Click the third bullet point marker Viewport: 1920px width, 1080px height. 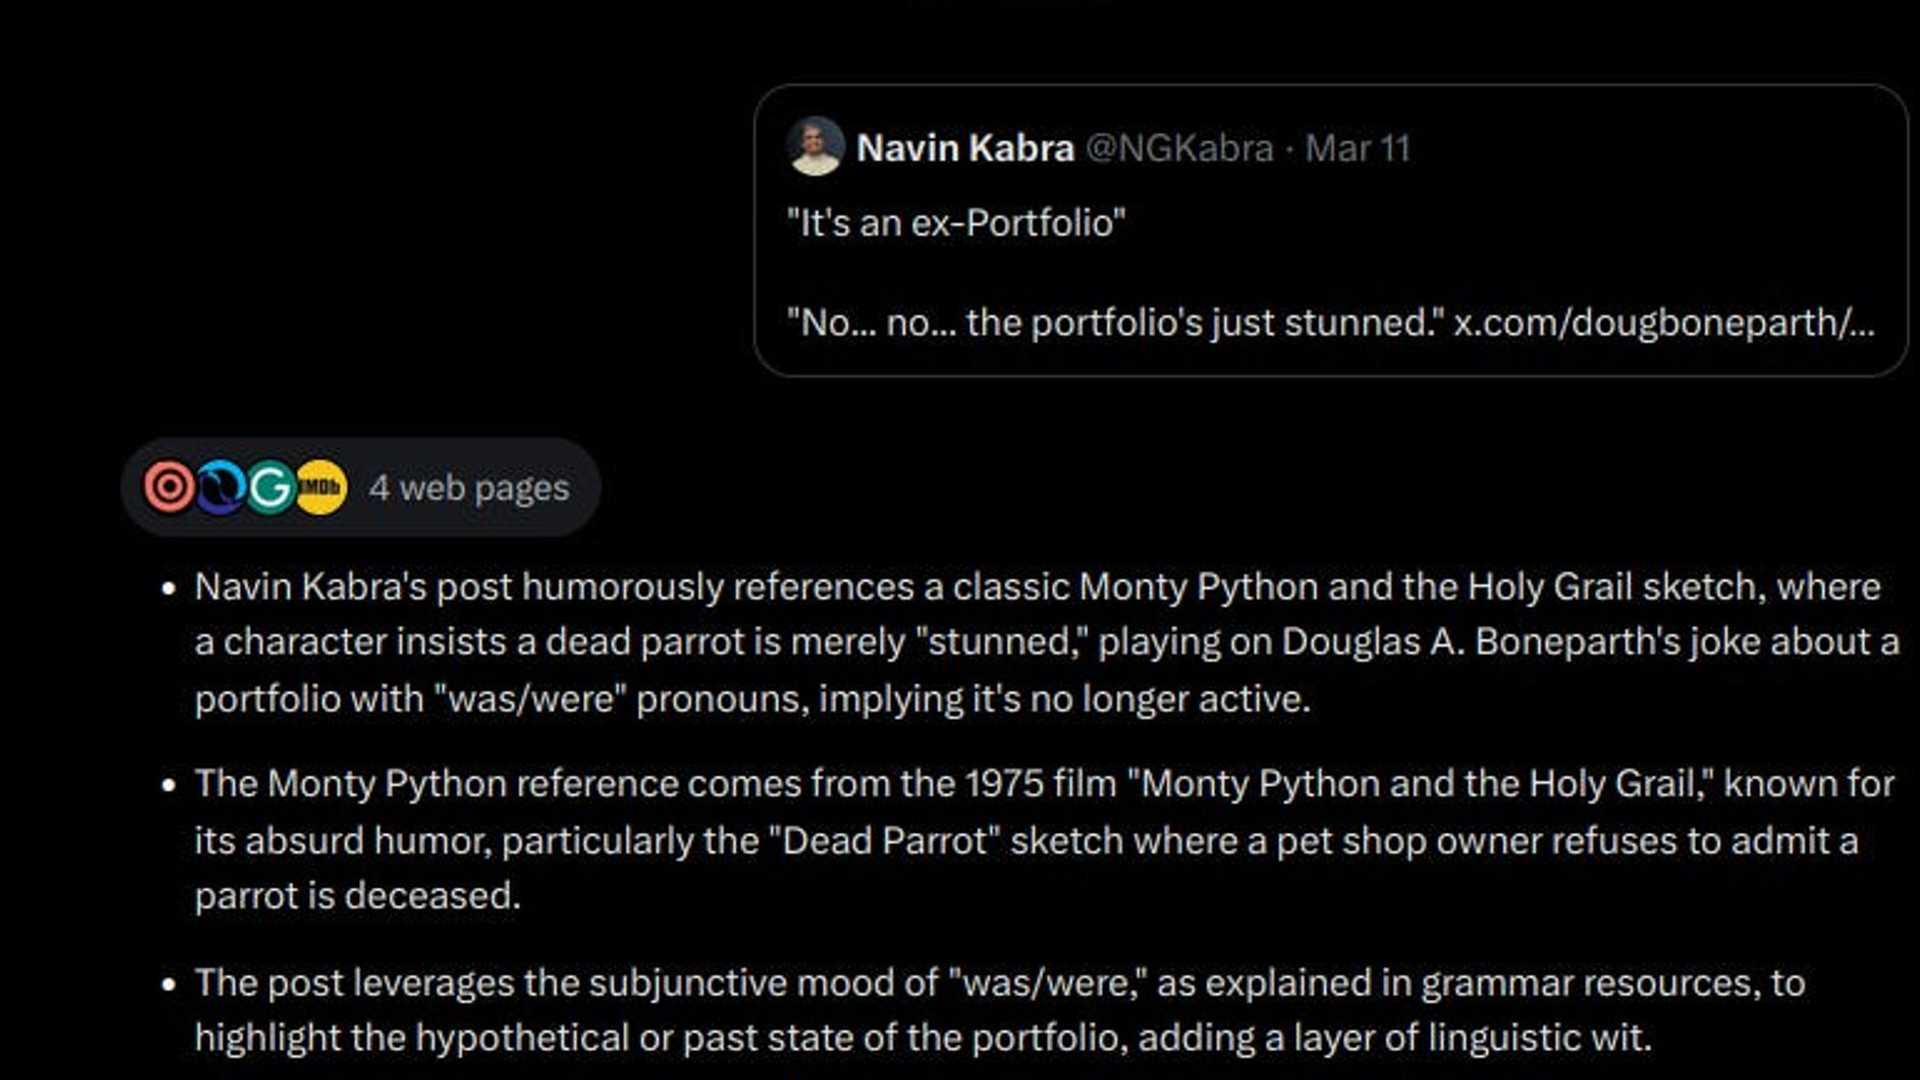tap(168, 983)
